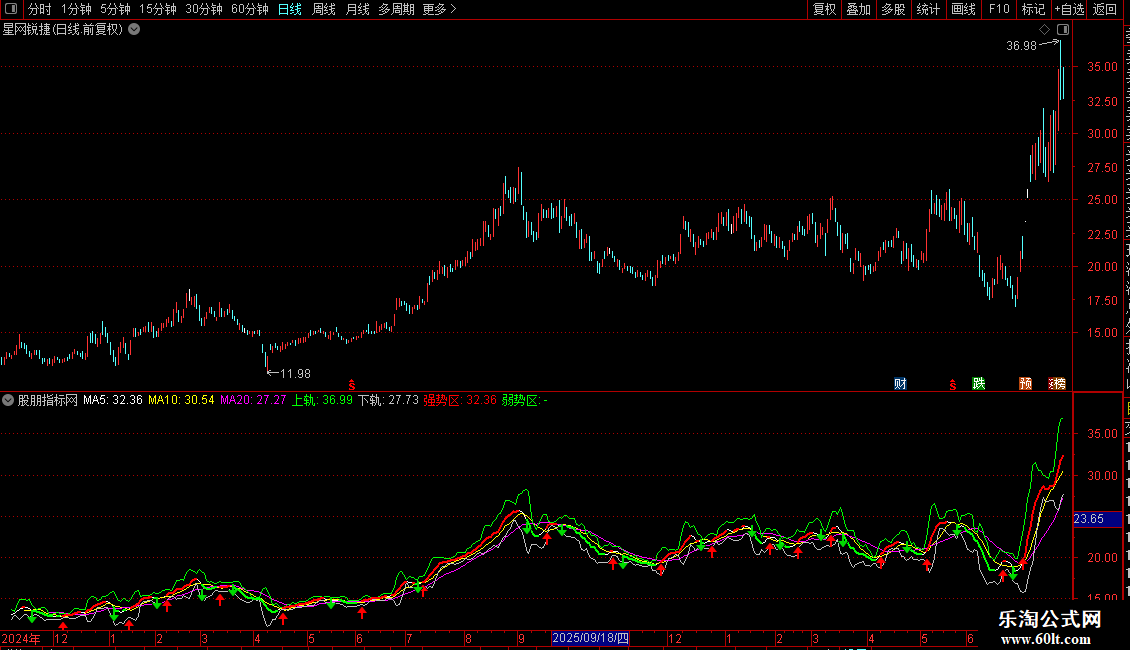Open the orange 预 forecast marker
Viewport: 1130px width, 650px height.
click(x=1026, y=383)
